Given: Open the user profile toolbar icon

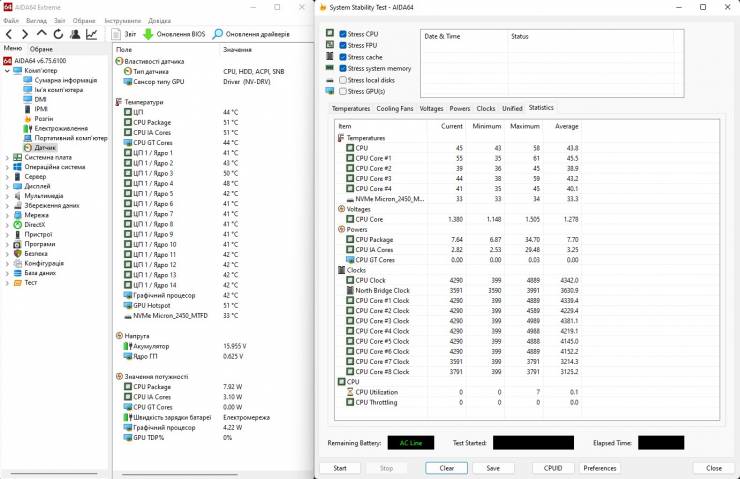Looking at the screenshot, I should tap(75, 34).
